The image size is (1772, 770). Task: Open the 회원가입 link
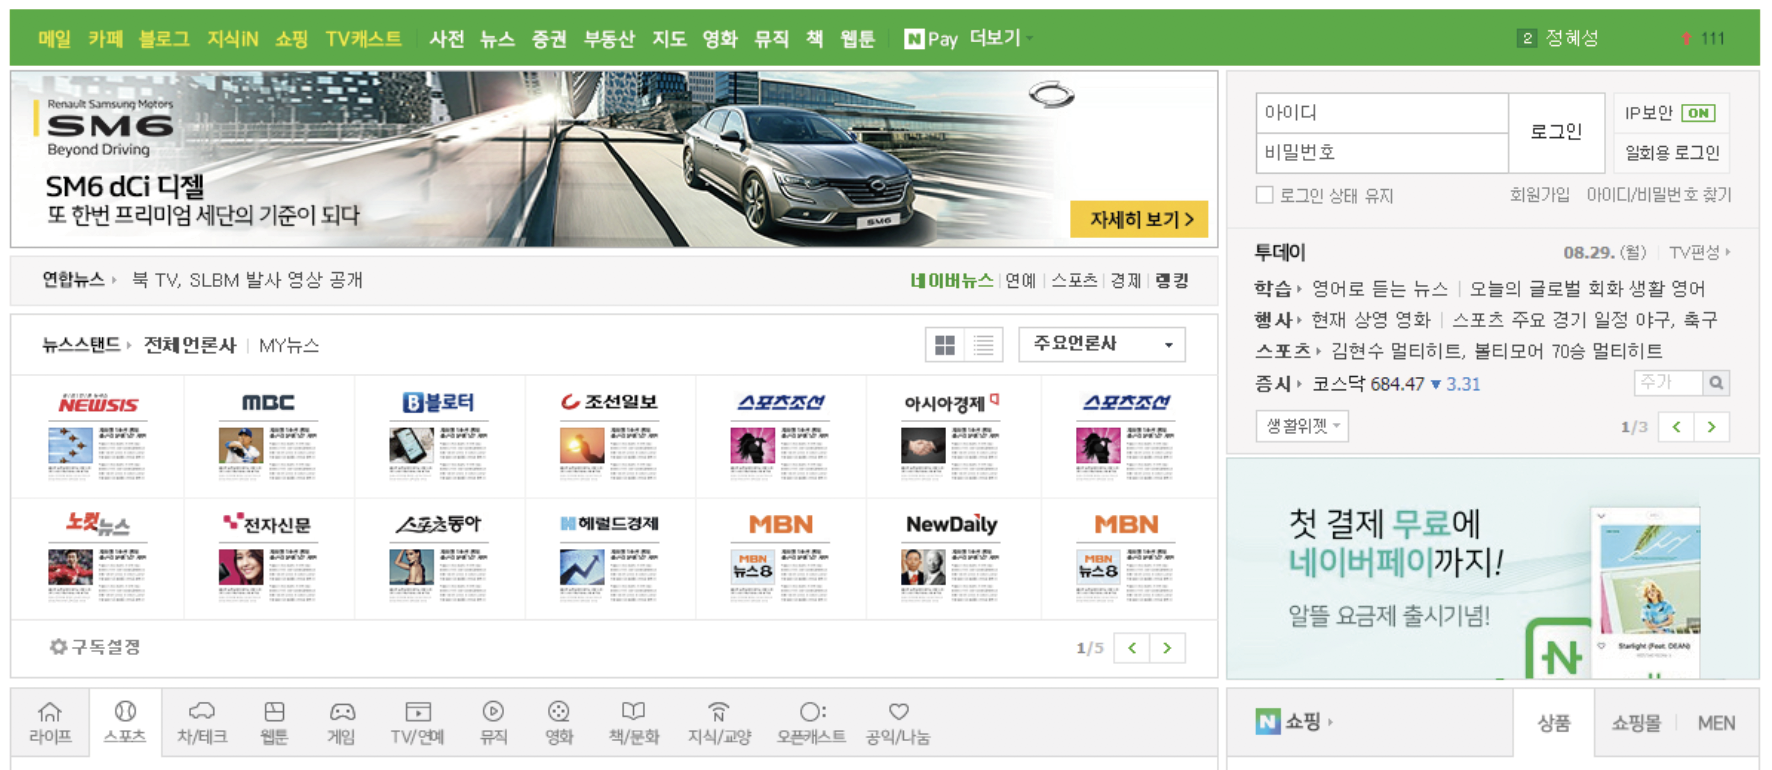[1539, 195]
